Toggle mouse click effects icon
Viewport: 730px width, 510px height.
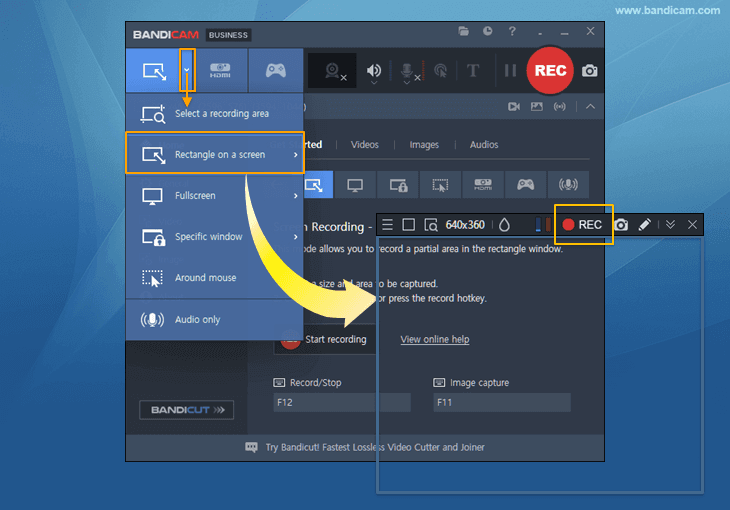pos(440,71)
